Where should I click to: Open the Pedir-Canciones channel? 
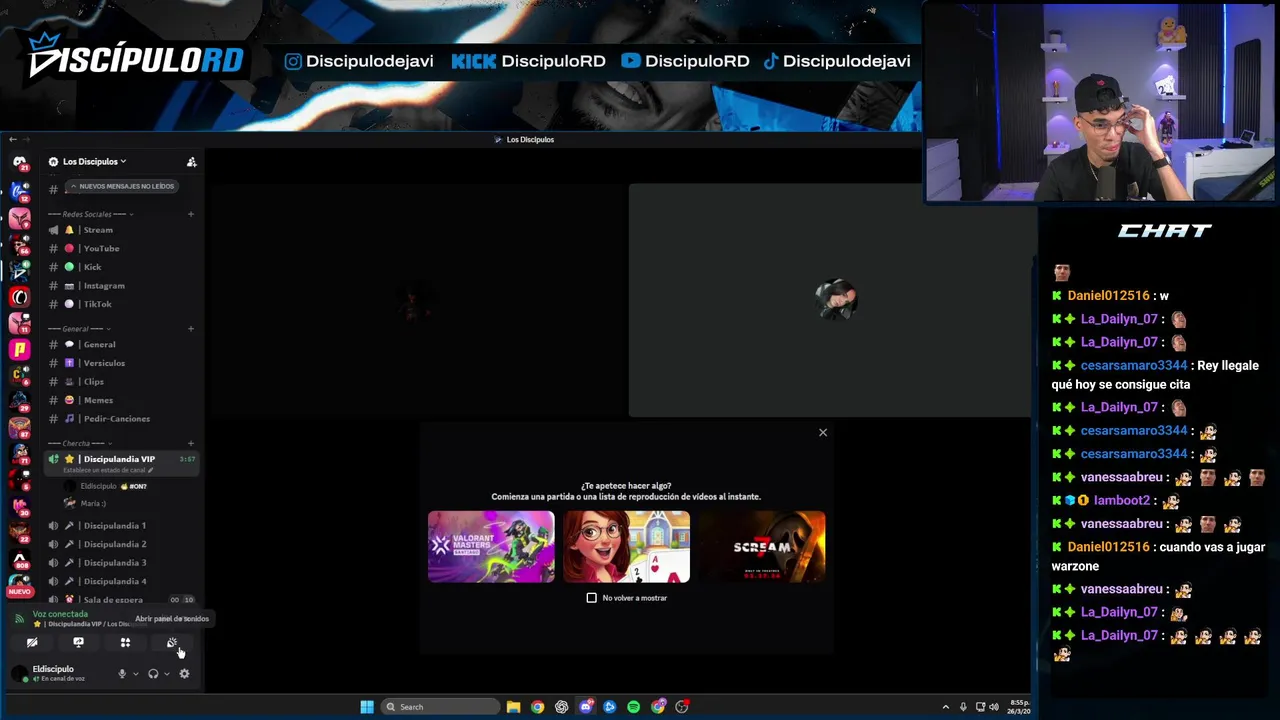pos(122,419)
